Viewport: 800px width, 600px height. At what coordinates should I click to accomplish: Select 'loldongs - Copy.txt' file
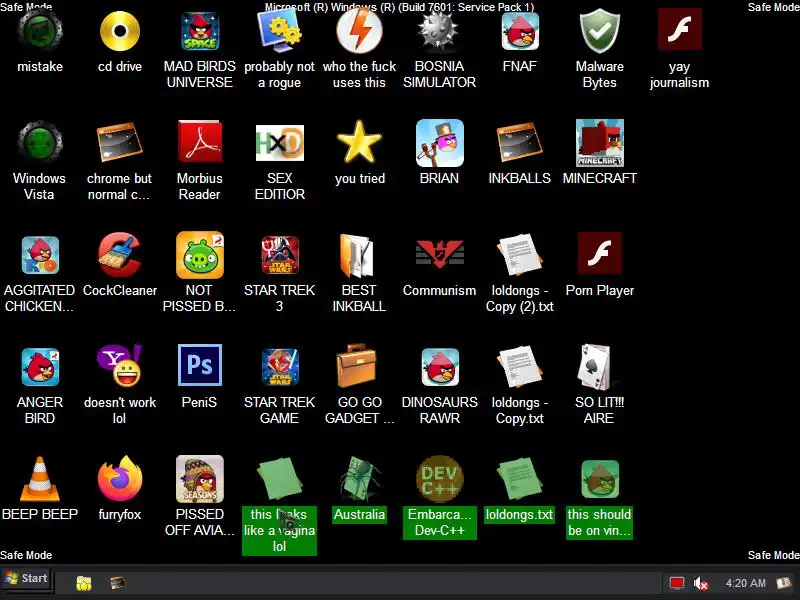[520, 366]
